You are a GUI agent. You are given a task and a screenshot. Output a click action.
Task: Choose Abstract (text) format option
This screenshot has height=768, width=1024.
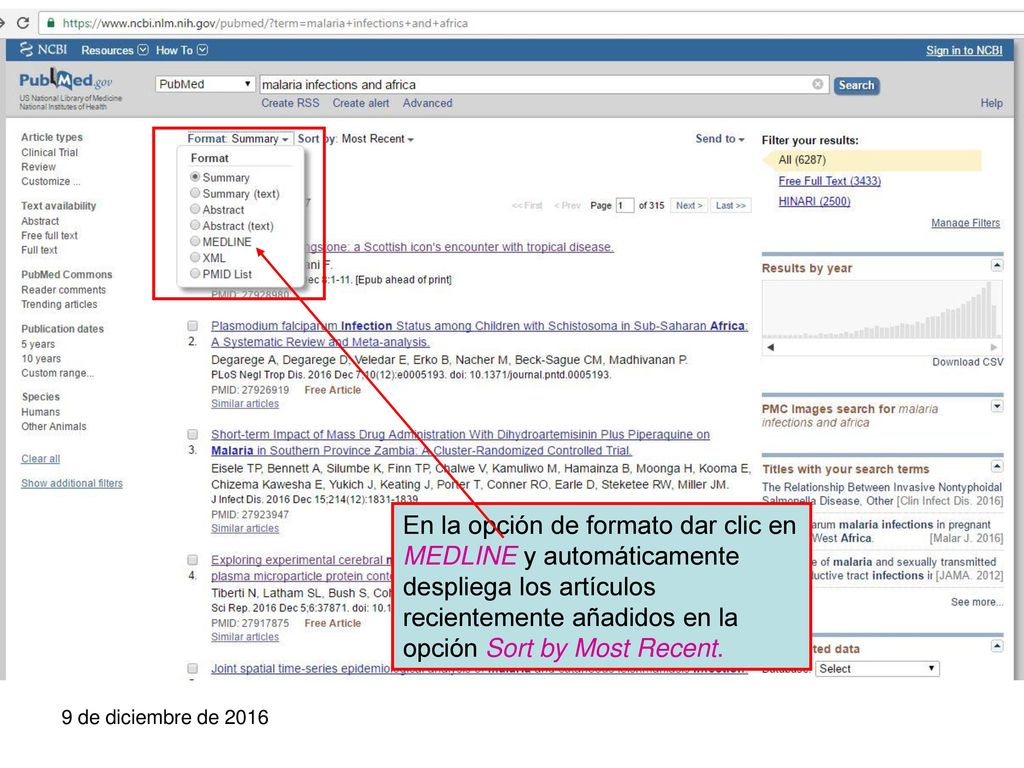click(x=195, y=225)
